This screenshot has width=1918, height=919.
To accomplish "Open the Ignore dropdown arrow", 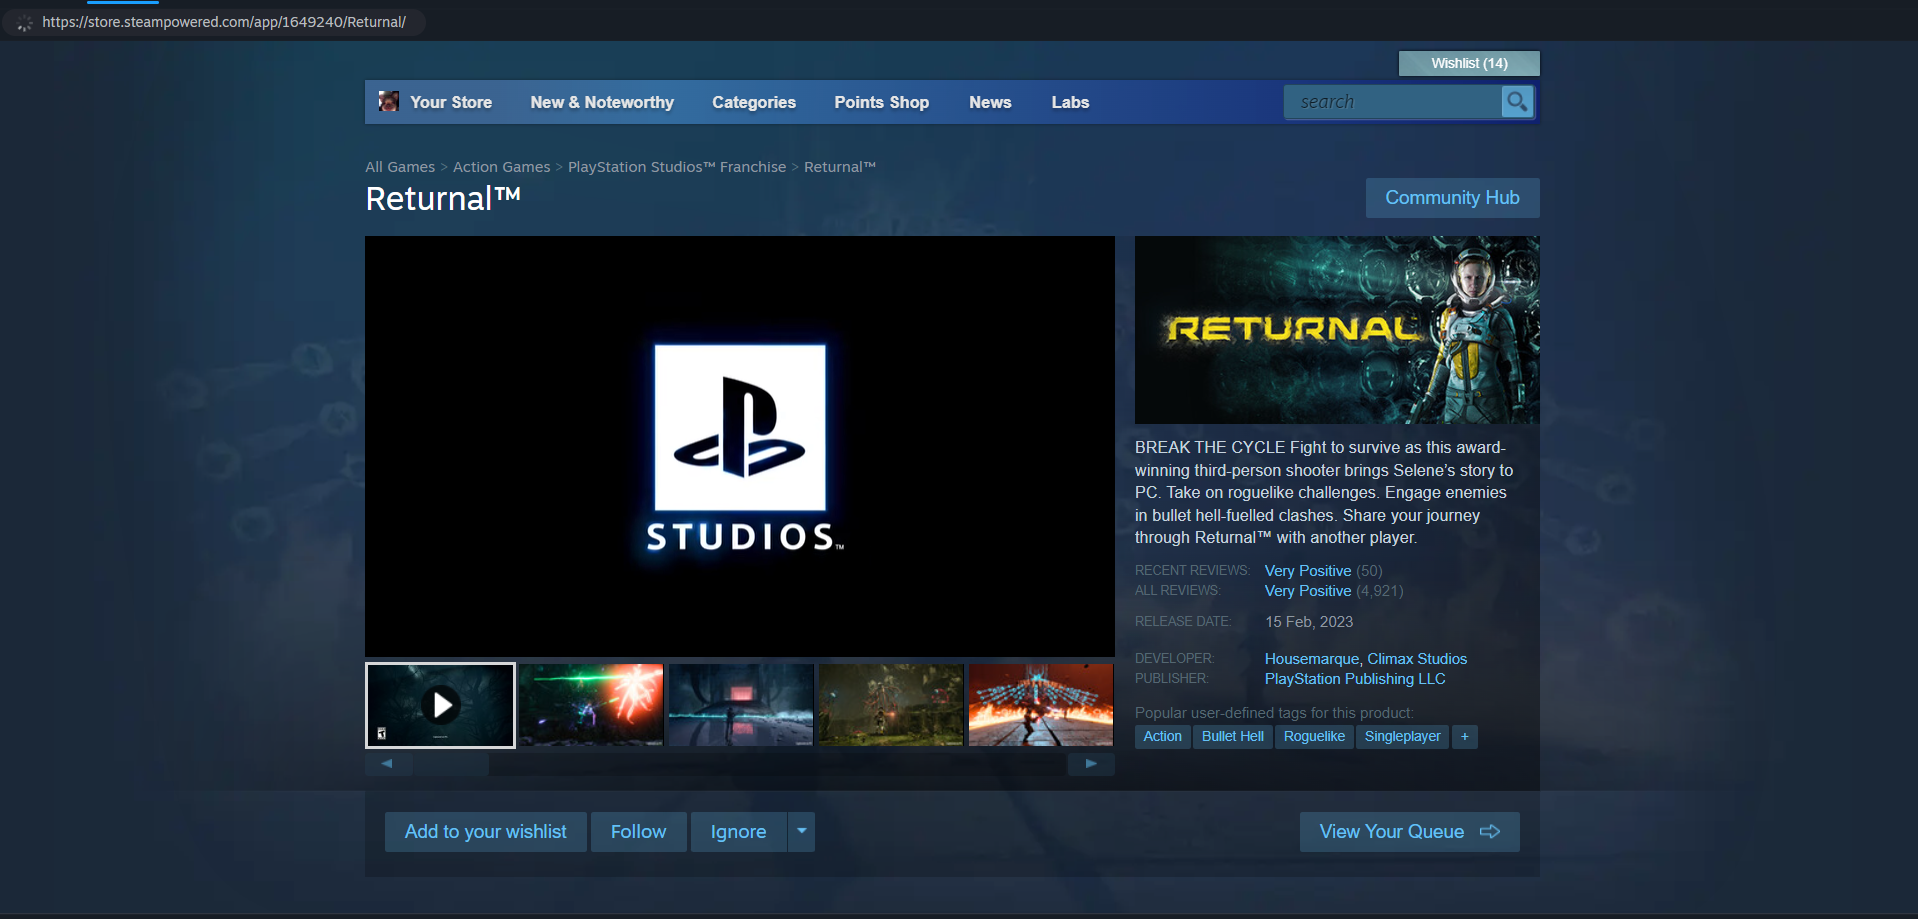I will 801,832.
